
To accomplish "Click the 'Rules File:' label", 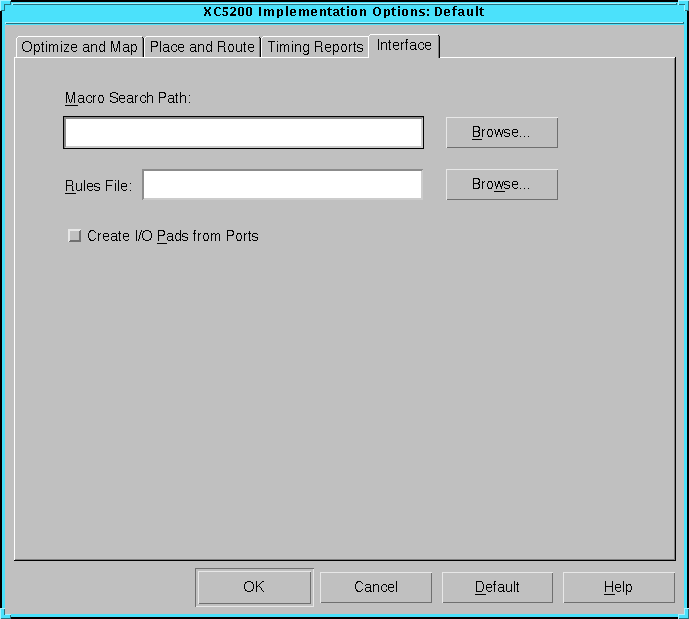I will pos(98,185).
